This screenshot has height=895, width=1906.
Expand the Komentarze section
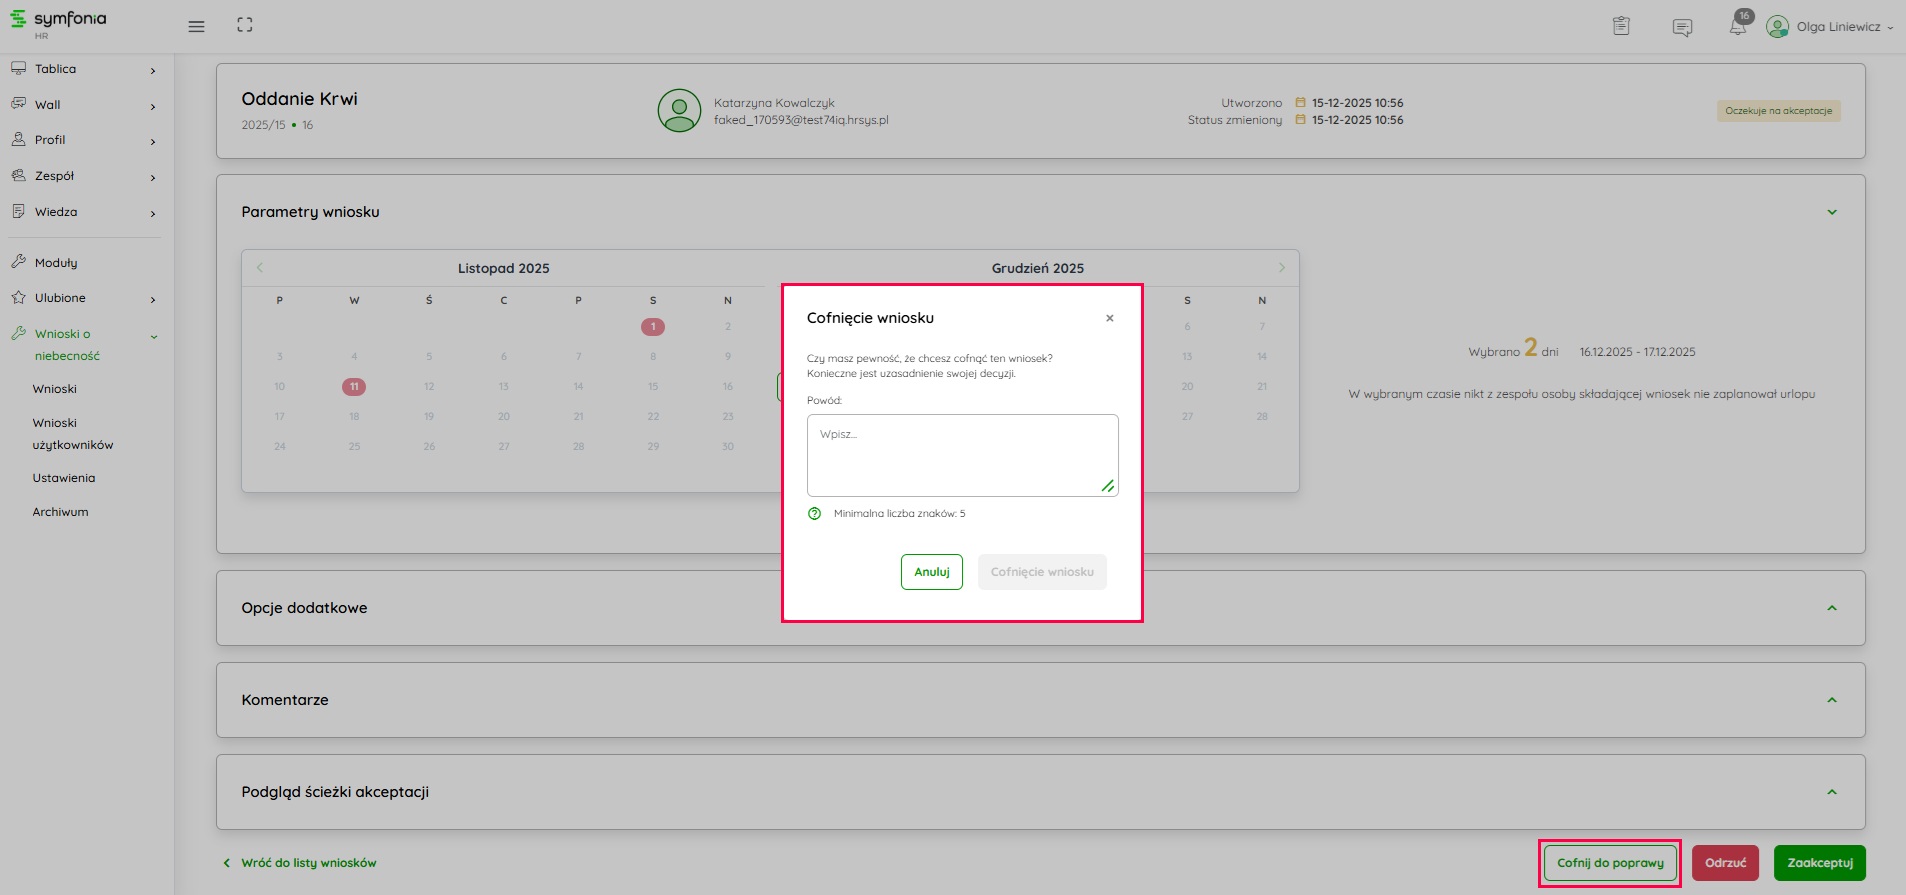pyautogui.click(x=1831, y=700)
